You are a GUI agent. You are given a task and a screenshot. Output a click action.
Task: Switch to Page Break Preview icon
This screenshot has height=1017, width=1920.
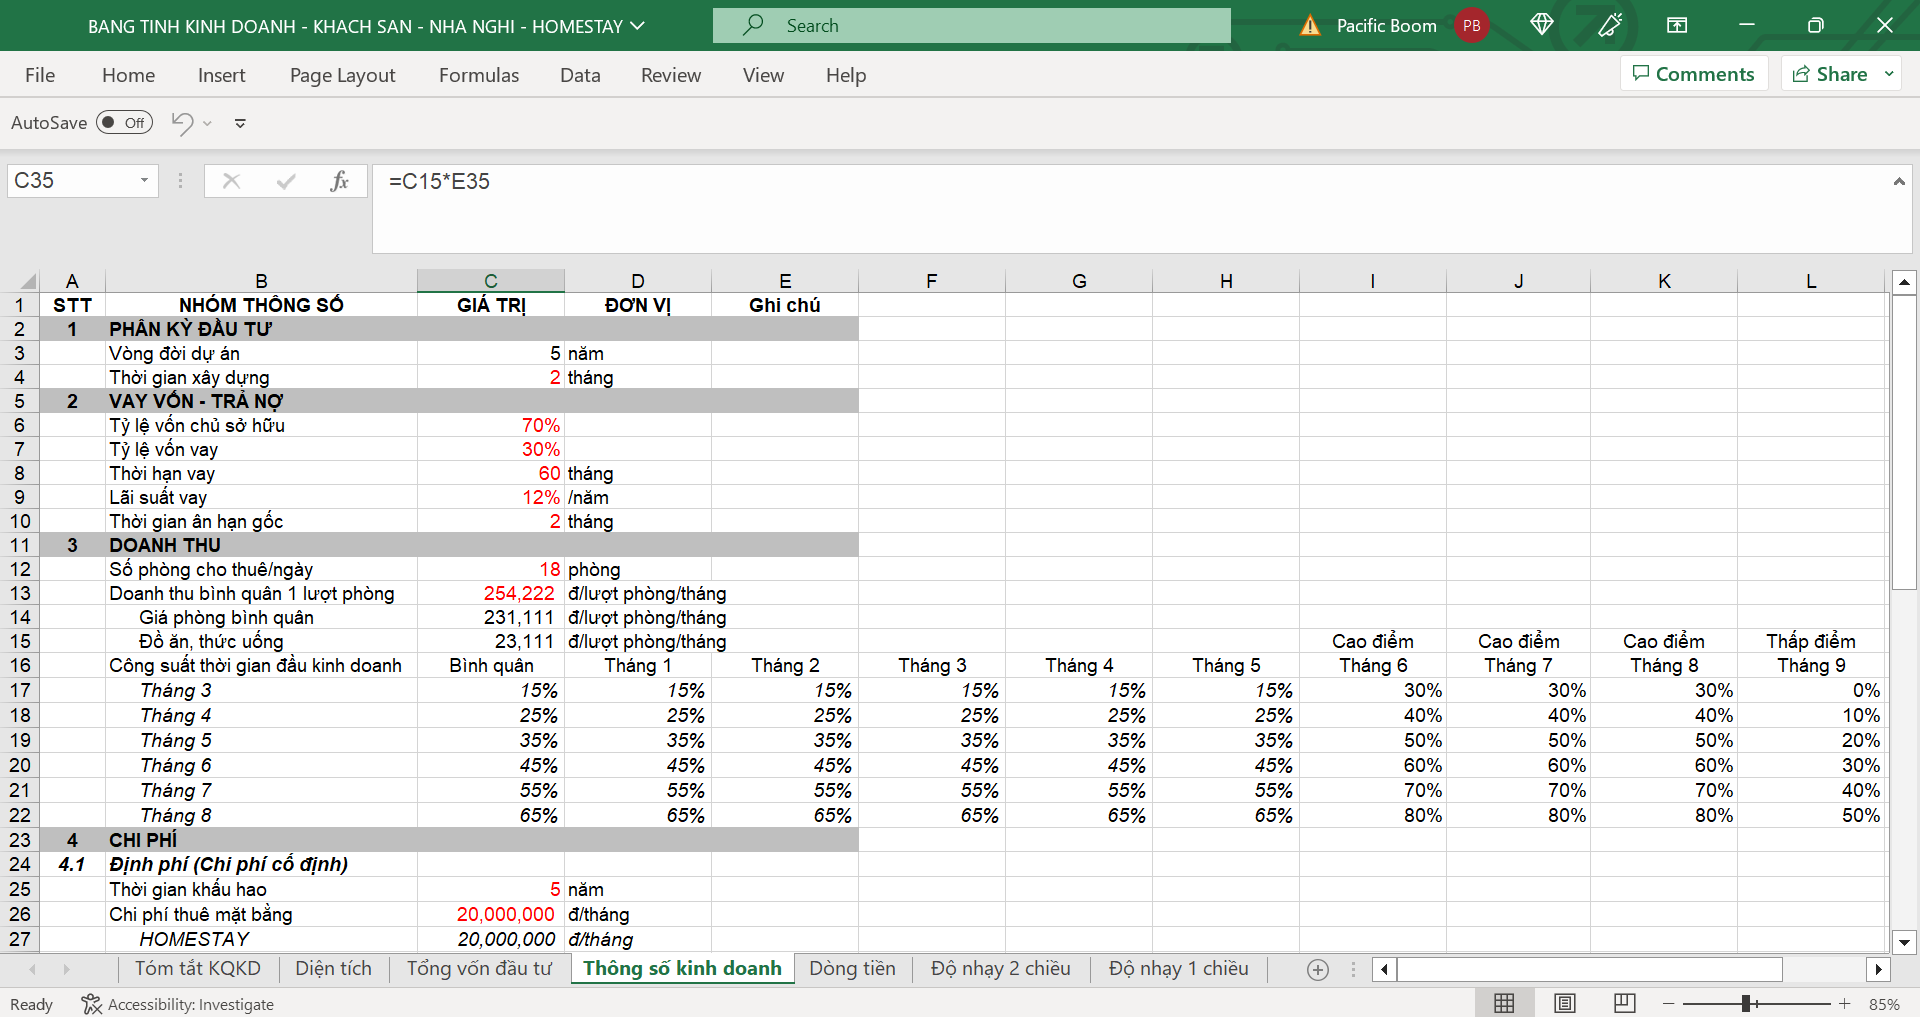point(1625,1003)
